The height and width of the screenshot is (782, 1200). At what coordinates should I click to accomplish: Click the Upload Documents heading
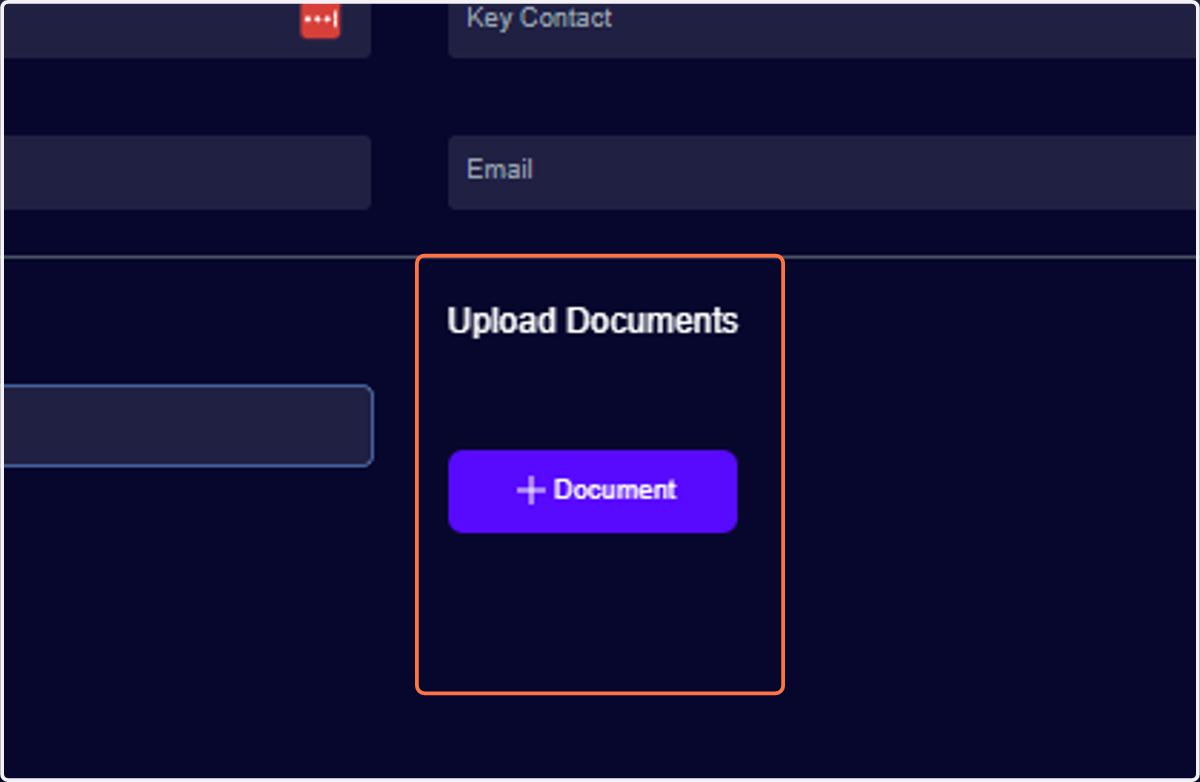click(x=593, y=321)
